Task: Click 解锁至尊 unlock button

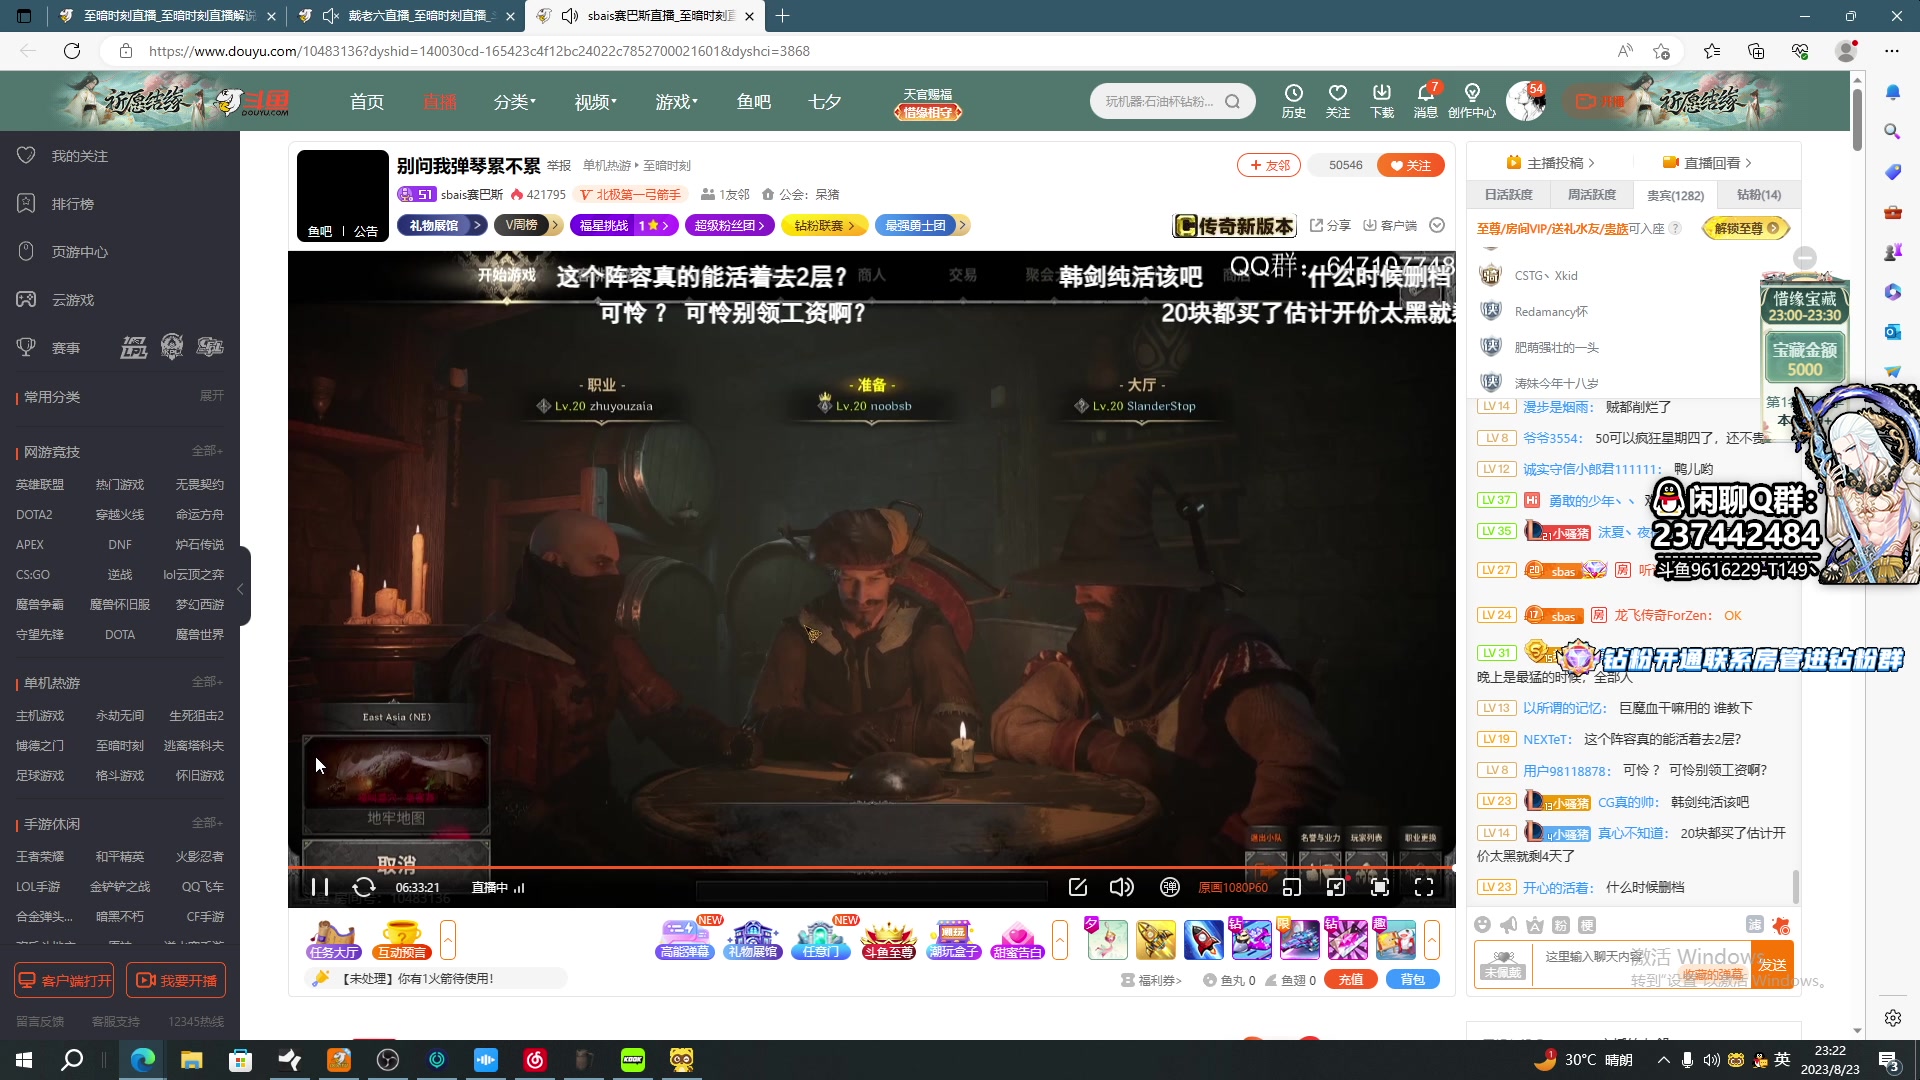Action: pos(1746,228)
